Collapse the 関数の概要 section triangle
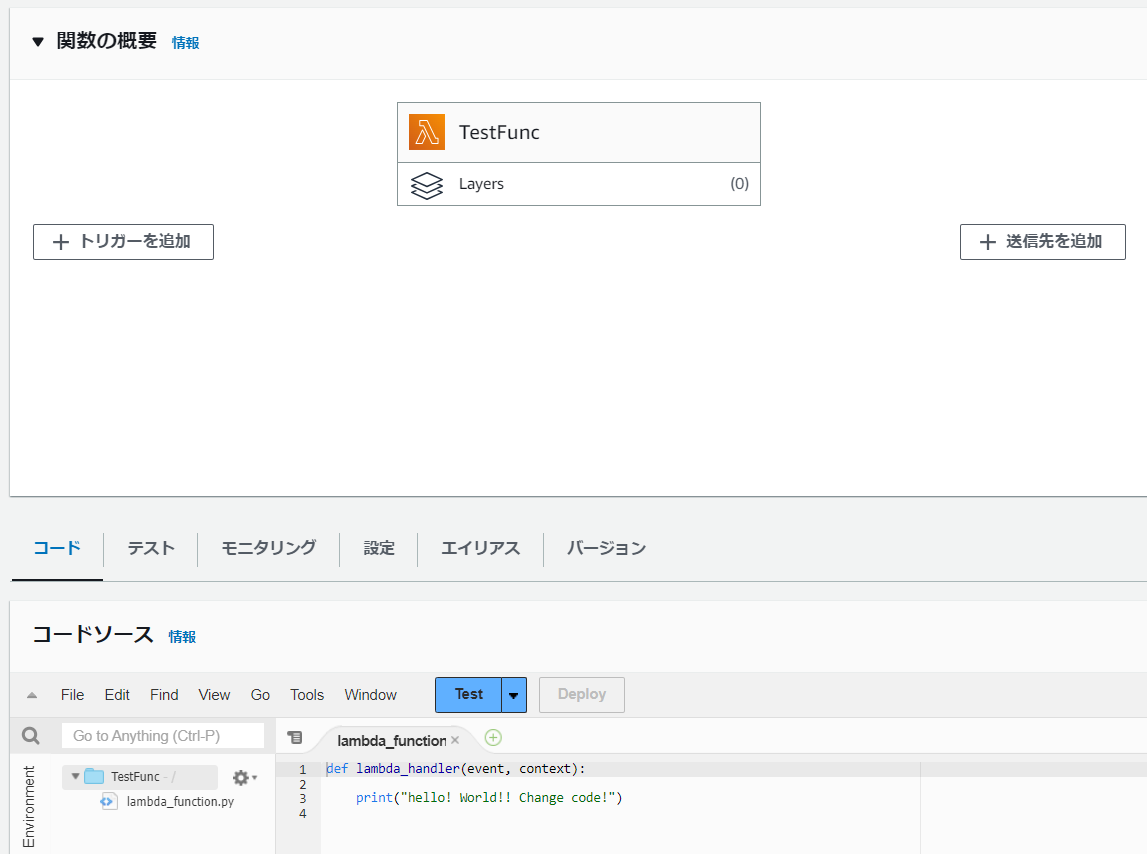This screenshot has width=1147, height=854. 37,42
